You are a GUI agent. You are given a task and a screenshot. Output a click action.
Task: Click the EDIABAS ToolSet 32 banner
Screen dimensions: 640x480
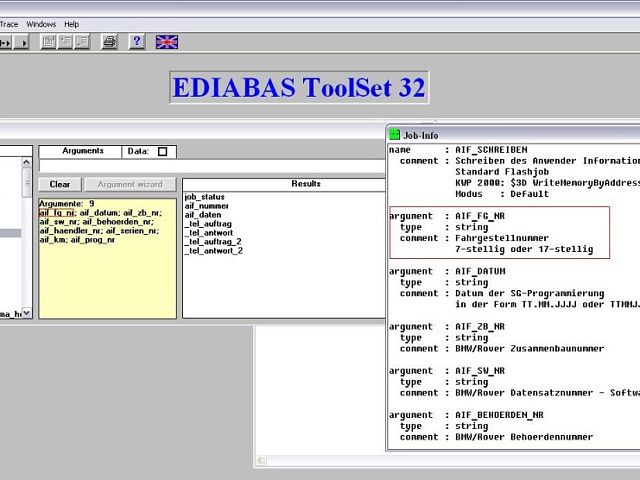299,87
